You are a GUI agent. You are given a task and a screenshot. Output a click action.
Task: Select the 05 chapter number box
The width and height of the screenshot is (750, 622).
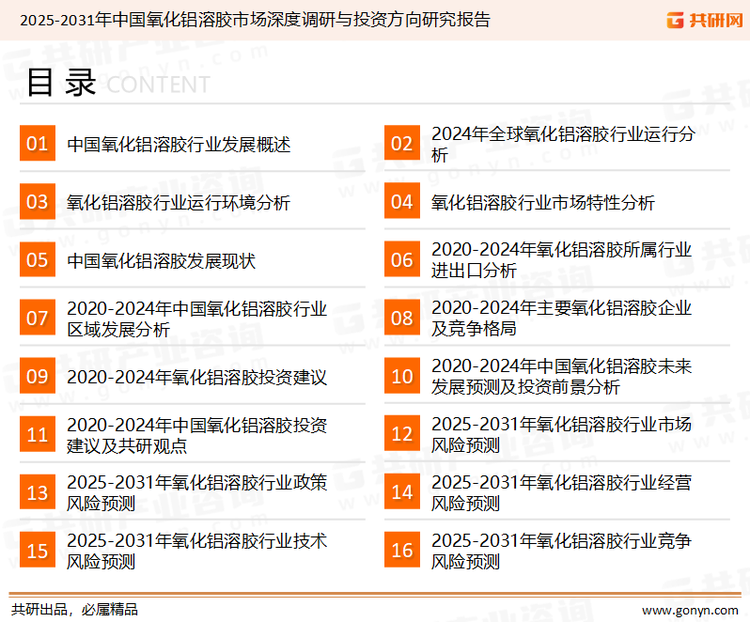[x=37, y=260]
